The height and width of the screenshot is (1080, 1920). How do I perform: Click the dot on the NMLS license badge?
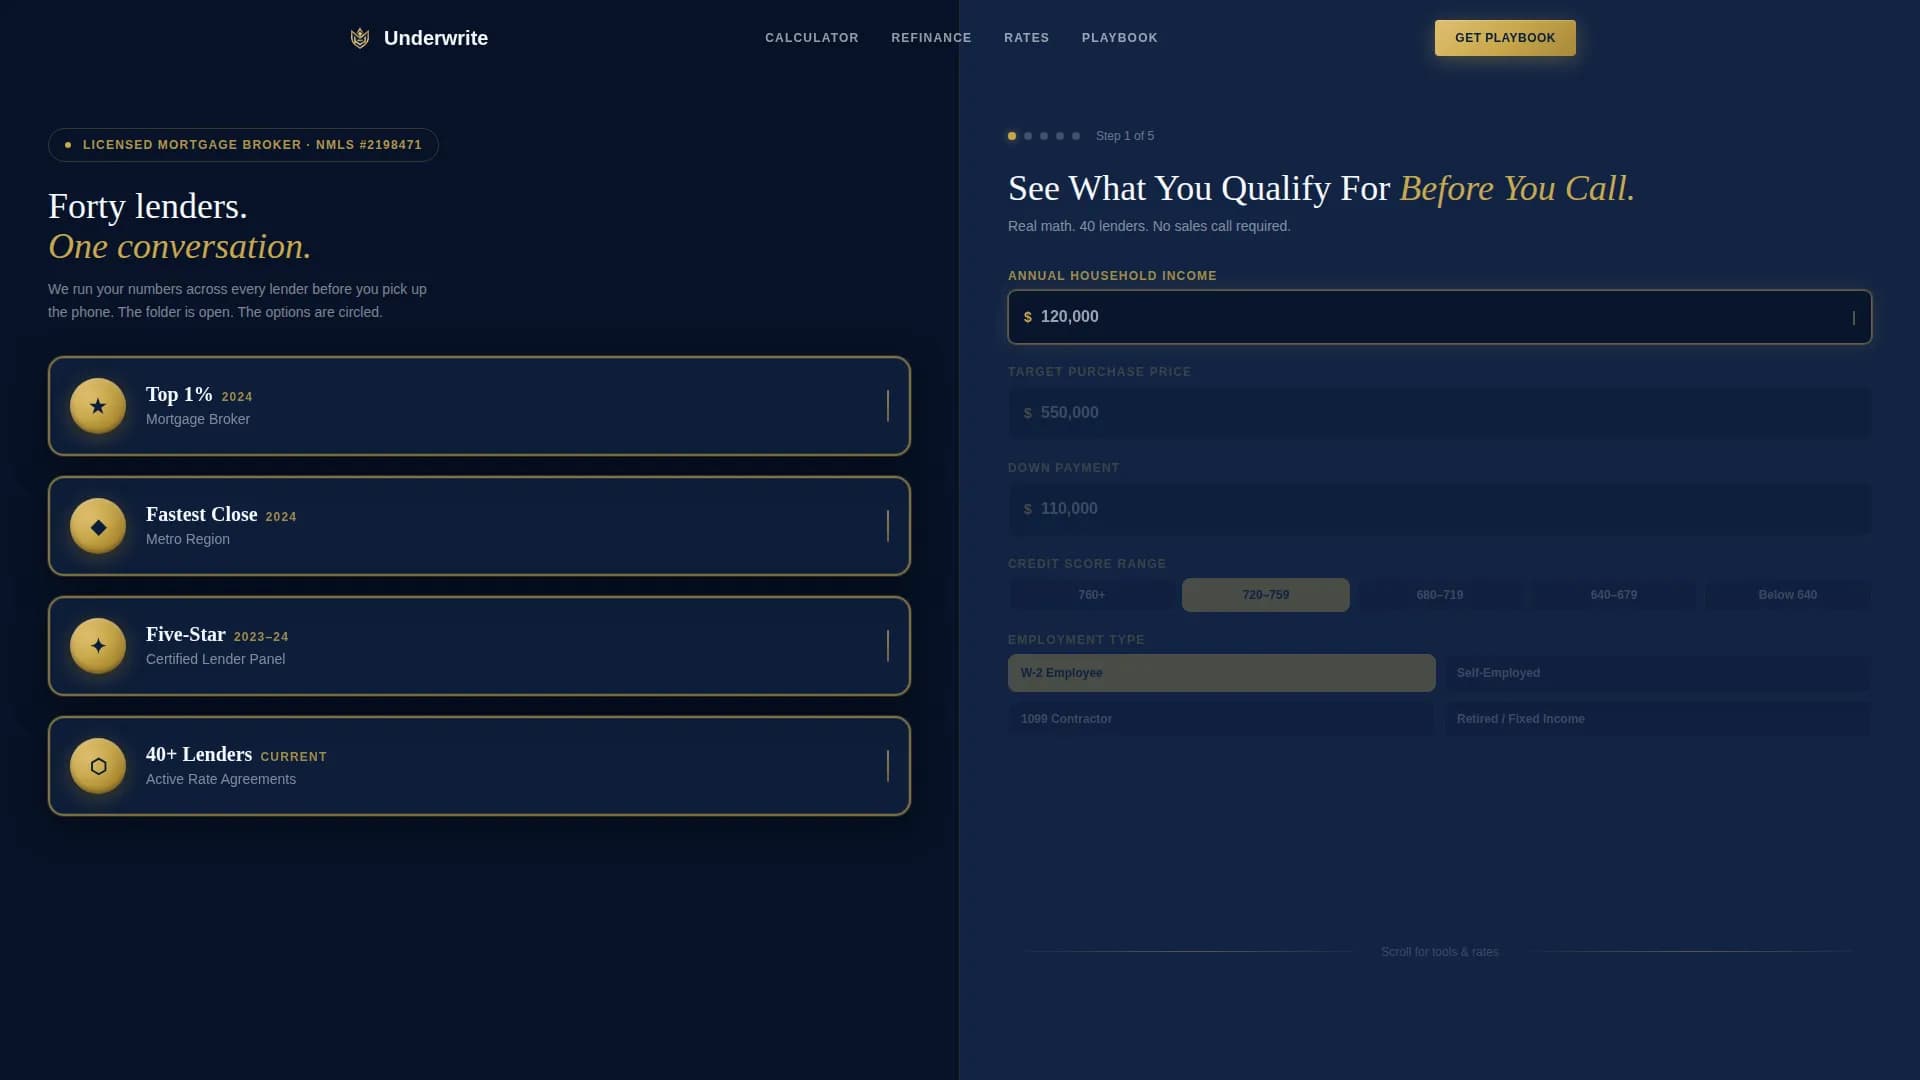point(67,144)
